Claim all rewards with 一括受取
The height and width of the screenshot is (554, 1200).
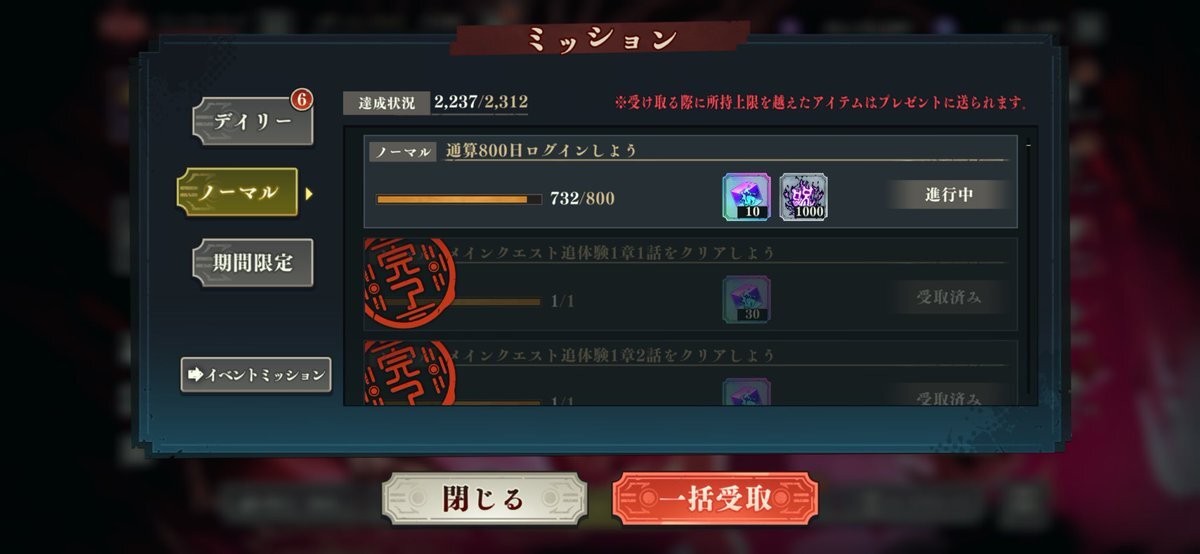coord(715,500)
